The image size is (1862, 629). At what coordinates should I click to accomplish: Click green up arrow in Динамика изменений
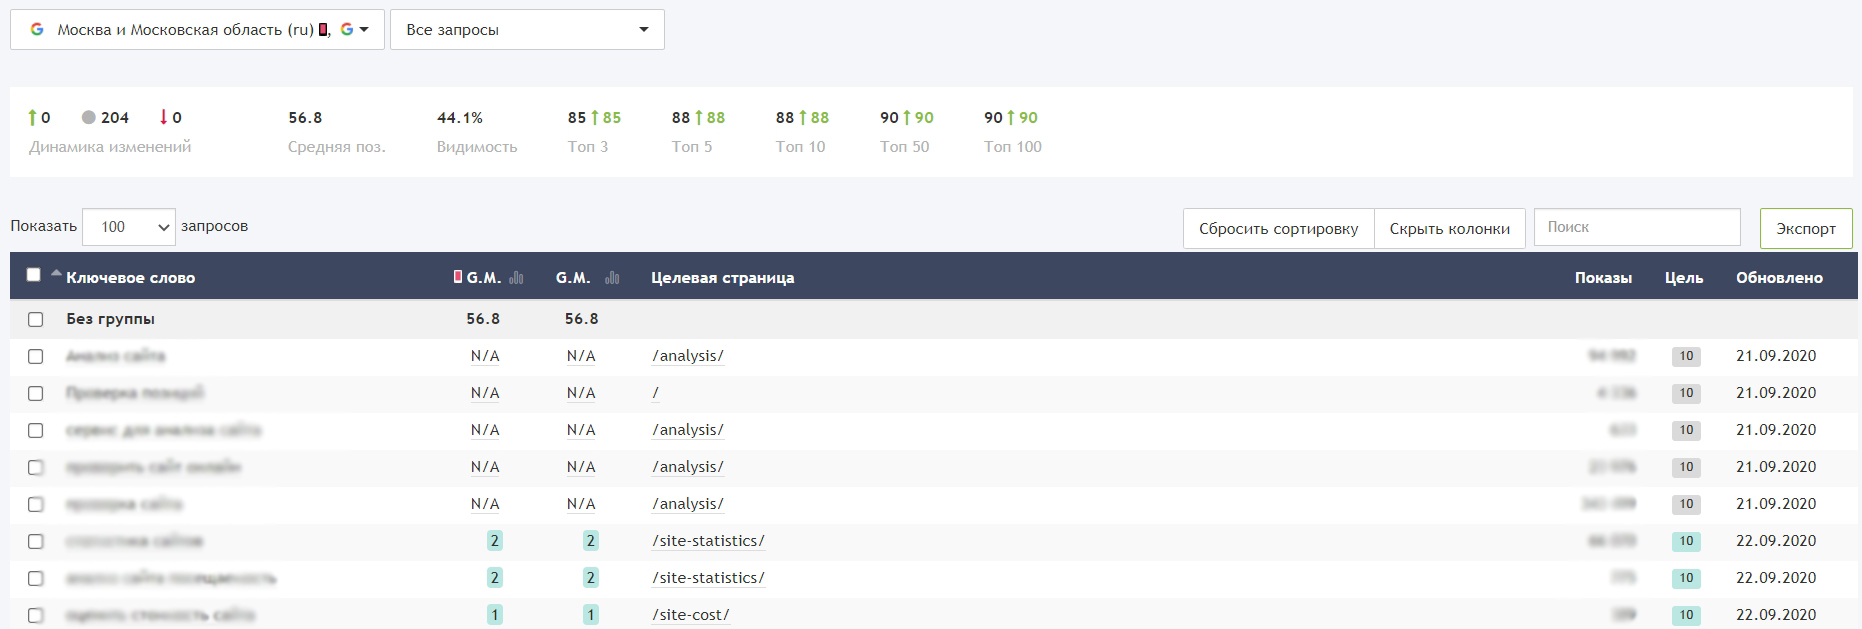[33, 118]
